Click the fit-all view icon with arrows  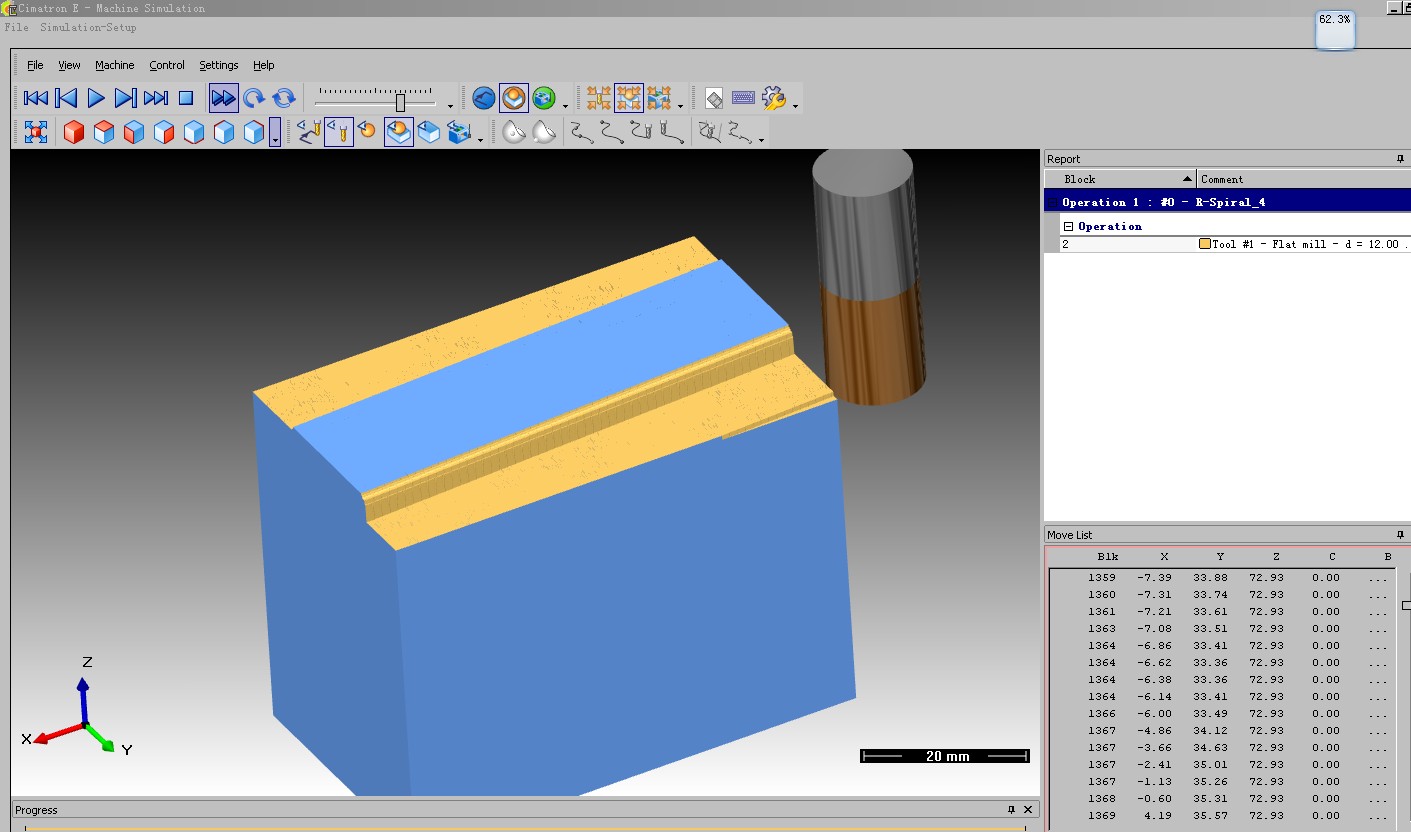(x=36, y=132)
